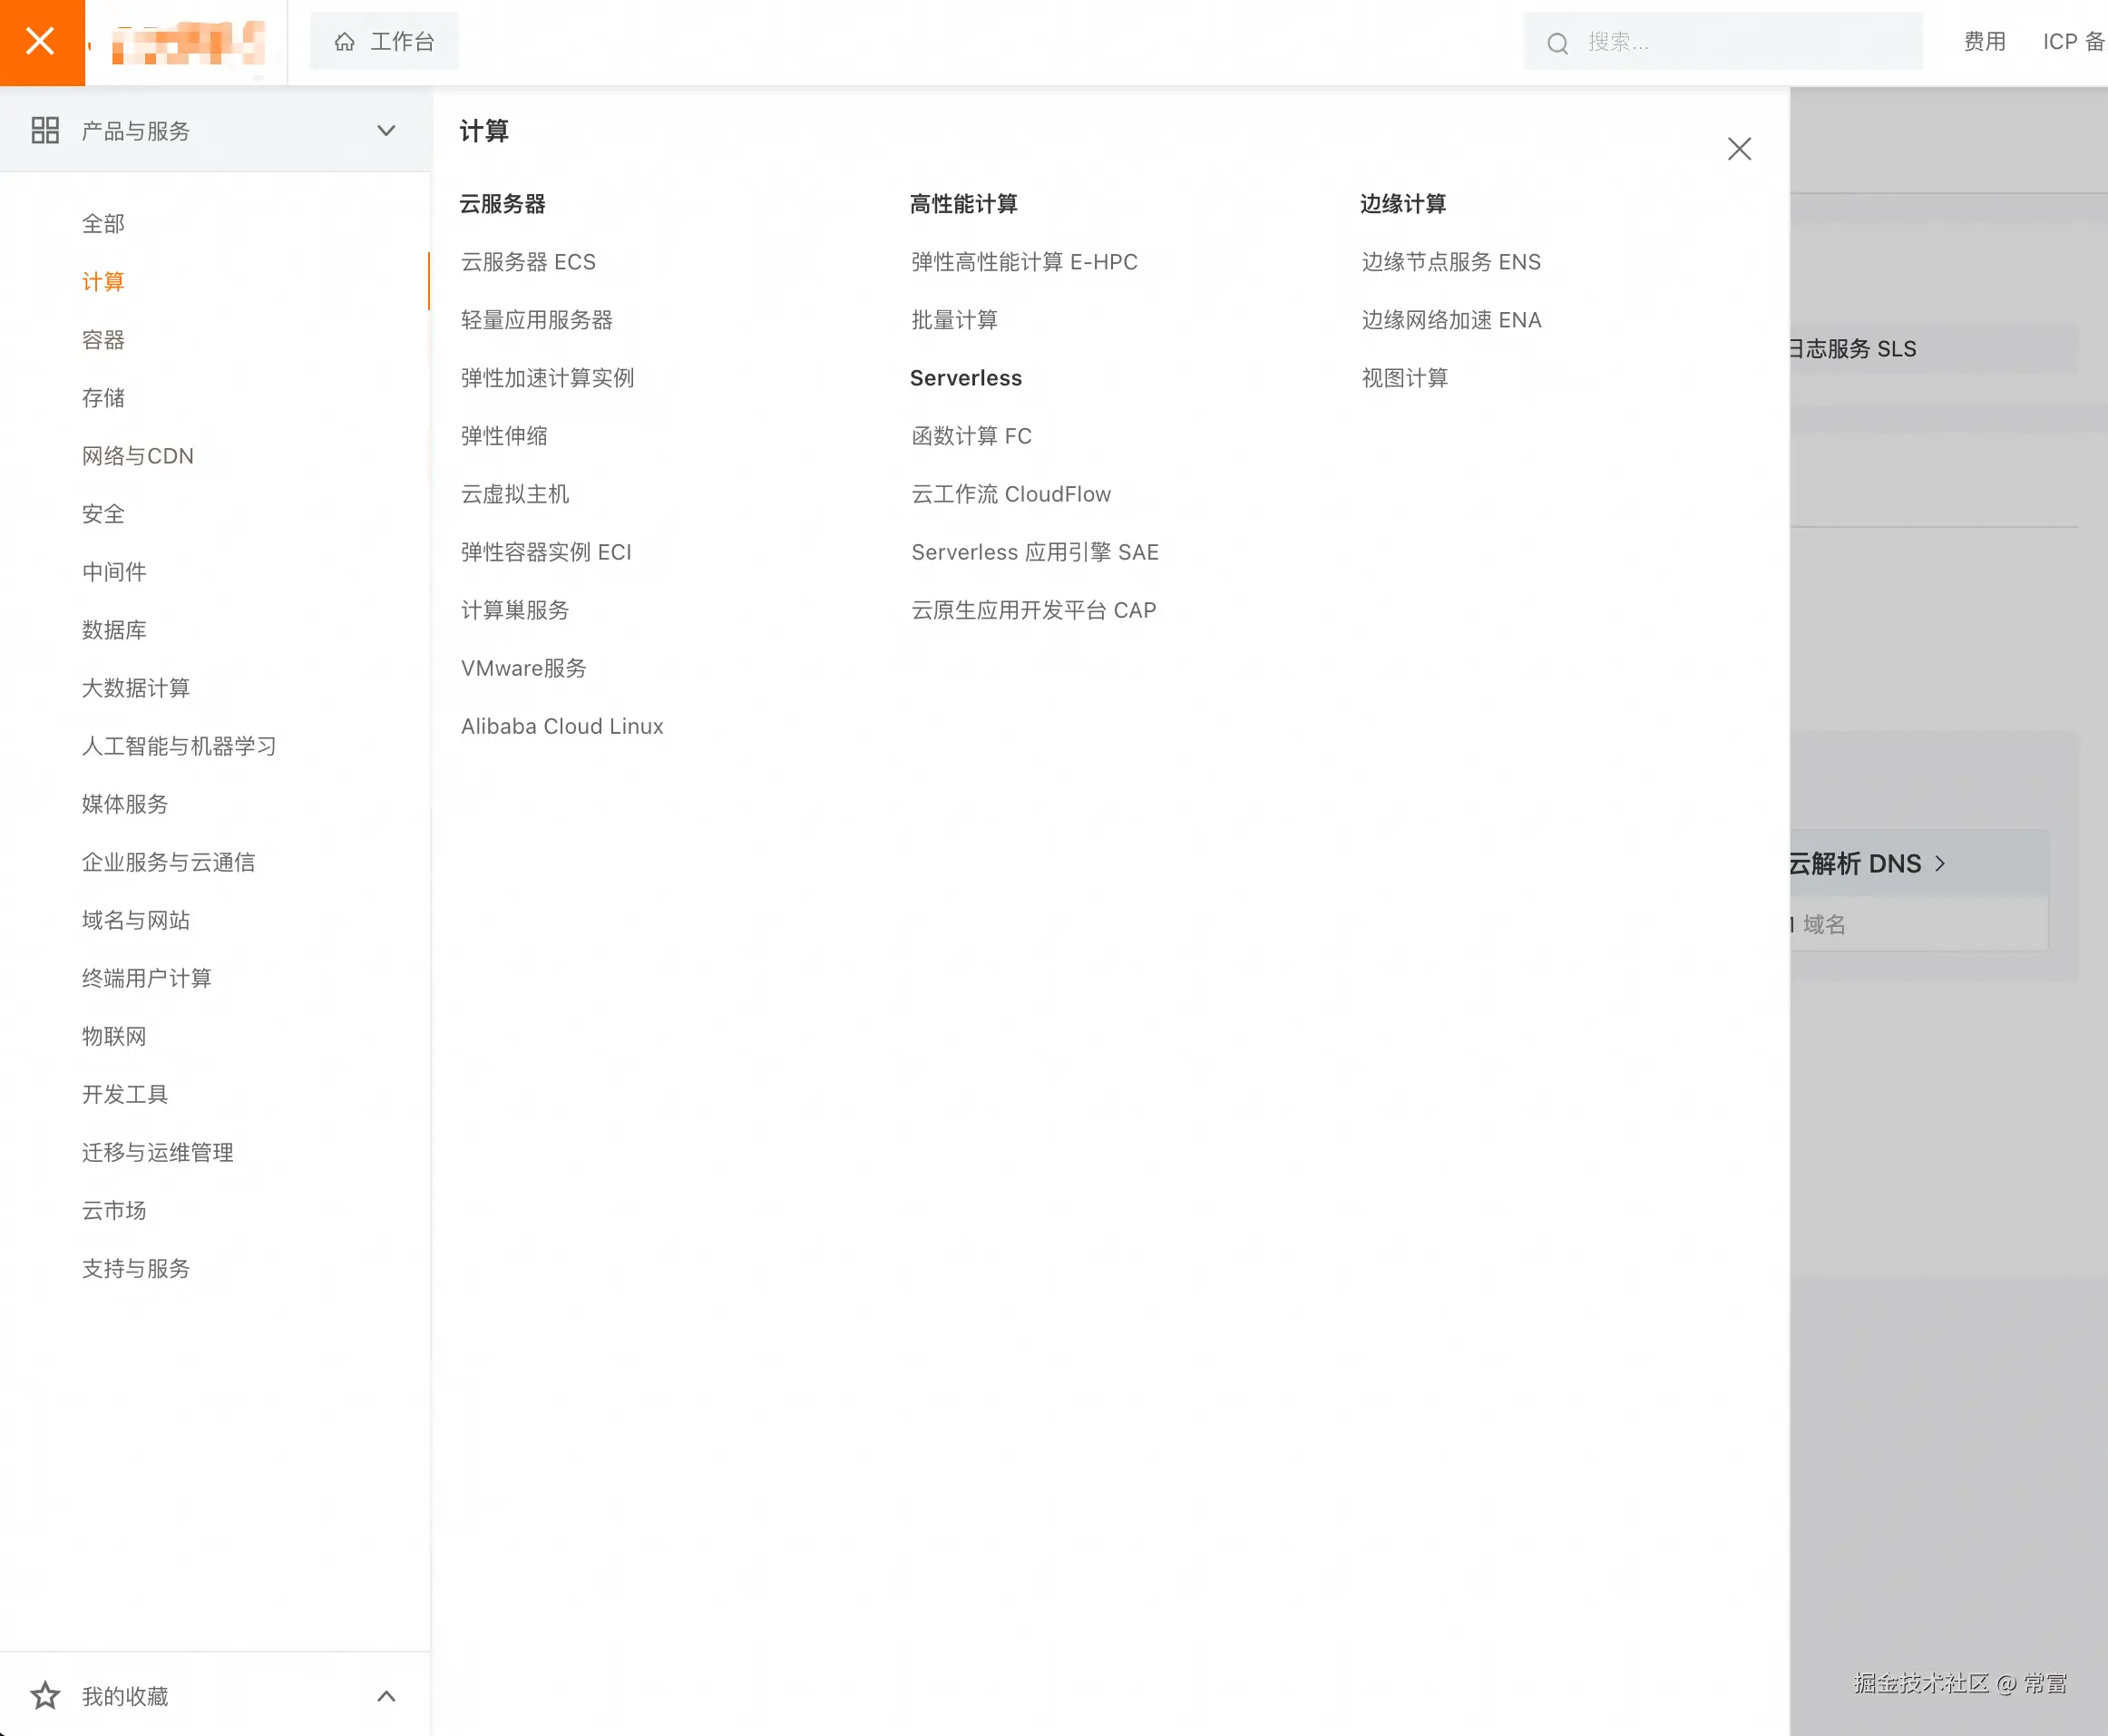Select 数据库 category in sidebar
Viewport: 2108px width, 1736px height.
coord(114,630)
